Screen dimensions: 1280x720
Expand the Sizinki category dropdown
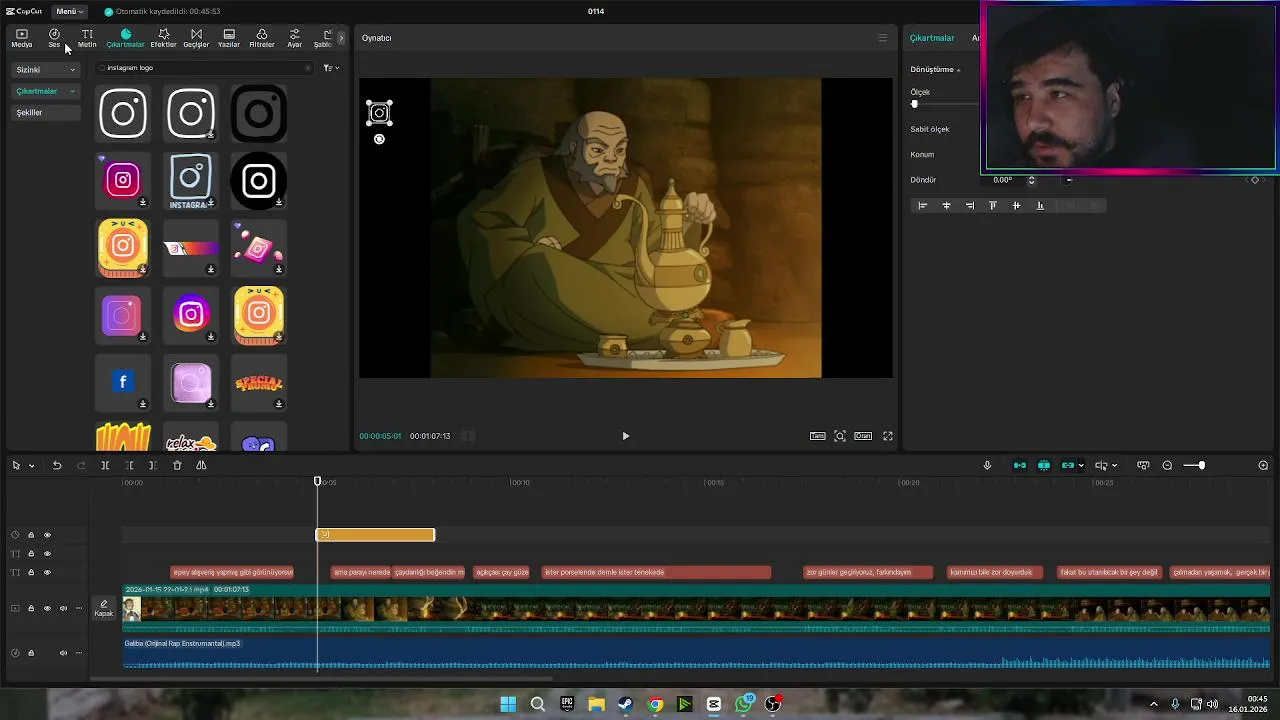tap(45, 70)
